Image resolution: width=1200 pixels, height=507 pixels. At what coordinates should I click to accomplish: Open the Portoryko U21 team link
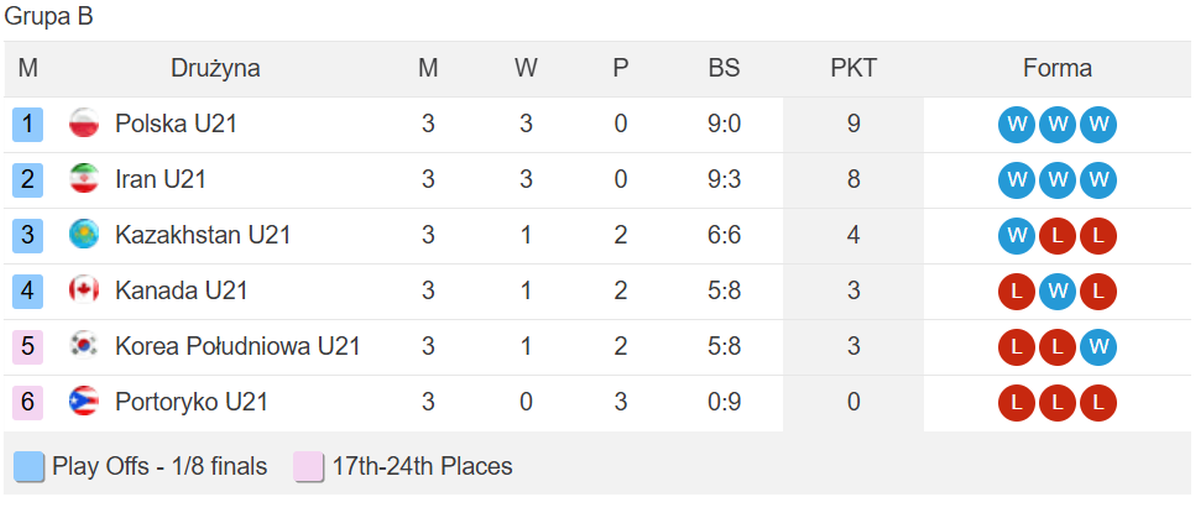(192, 402)
